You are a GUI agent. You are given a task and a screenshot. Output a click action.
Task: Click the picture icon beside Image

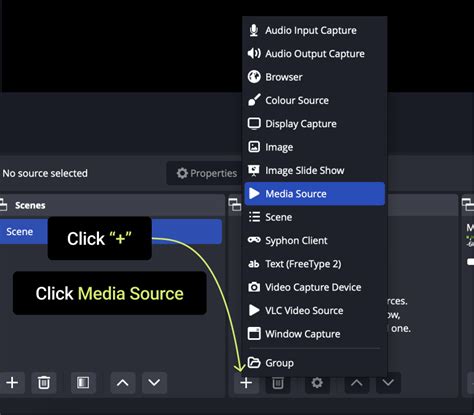pos(254,147)
